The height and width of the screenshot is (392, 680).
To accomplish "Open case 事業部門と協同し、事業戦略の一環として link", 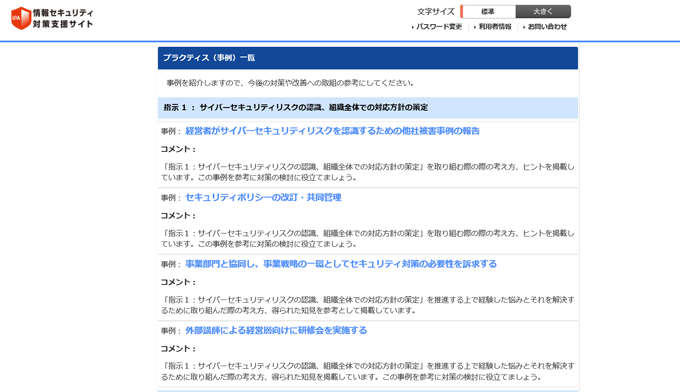I will [x=341, y=264].
